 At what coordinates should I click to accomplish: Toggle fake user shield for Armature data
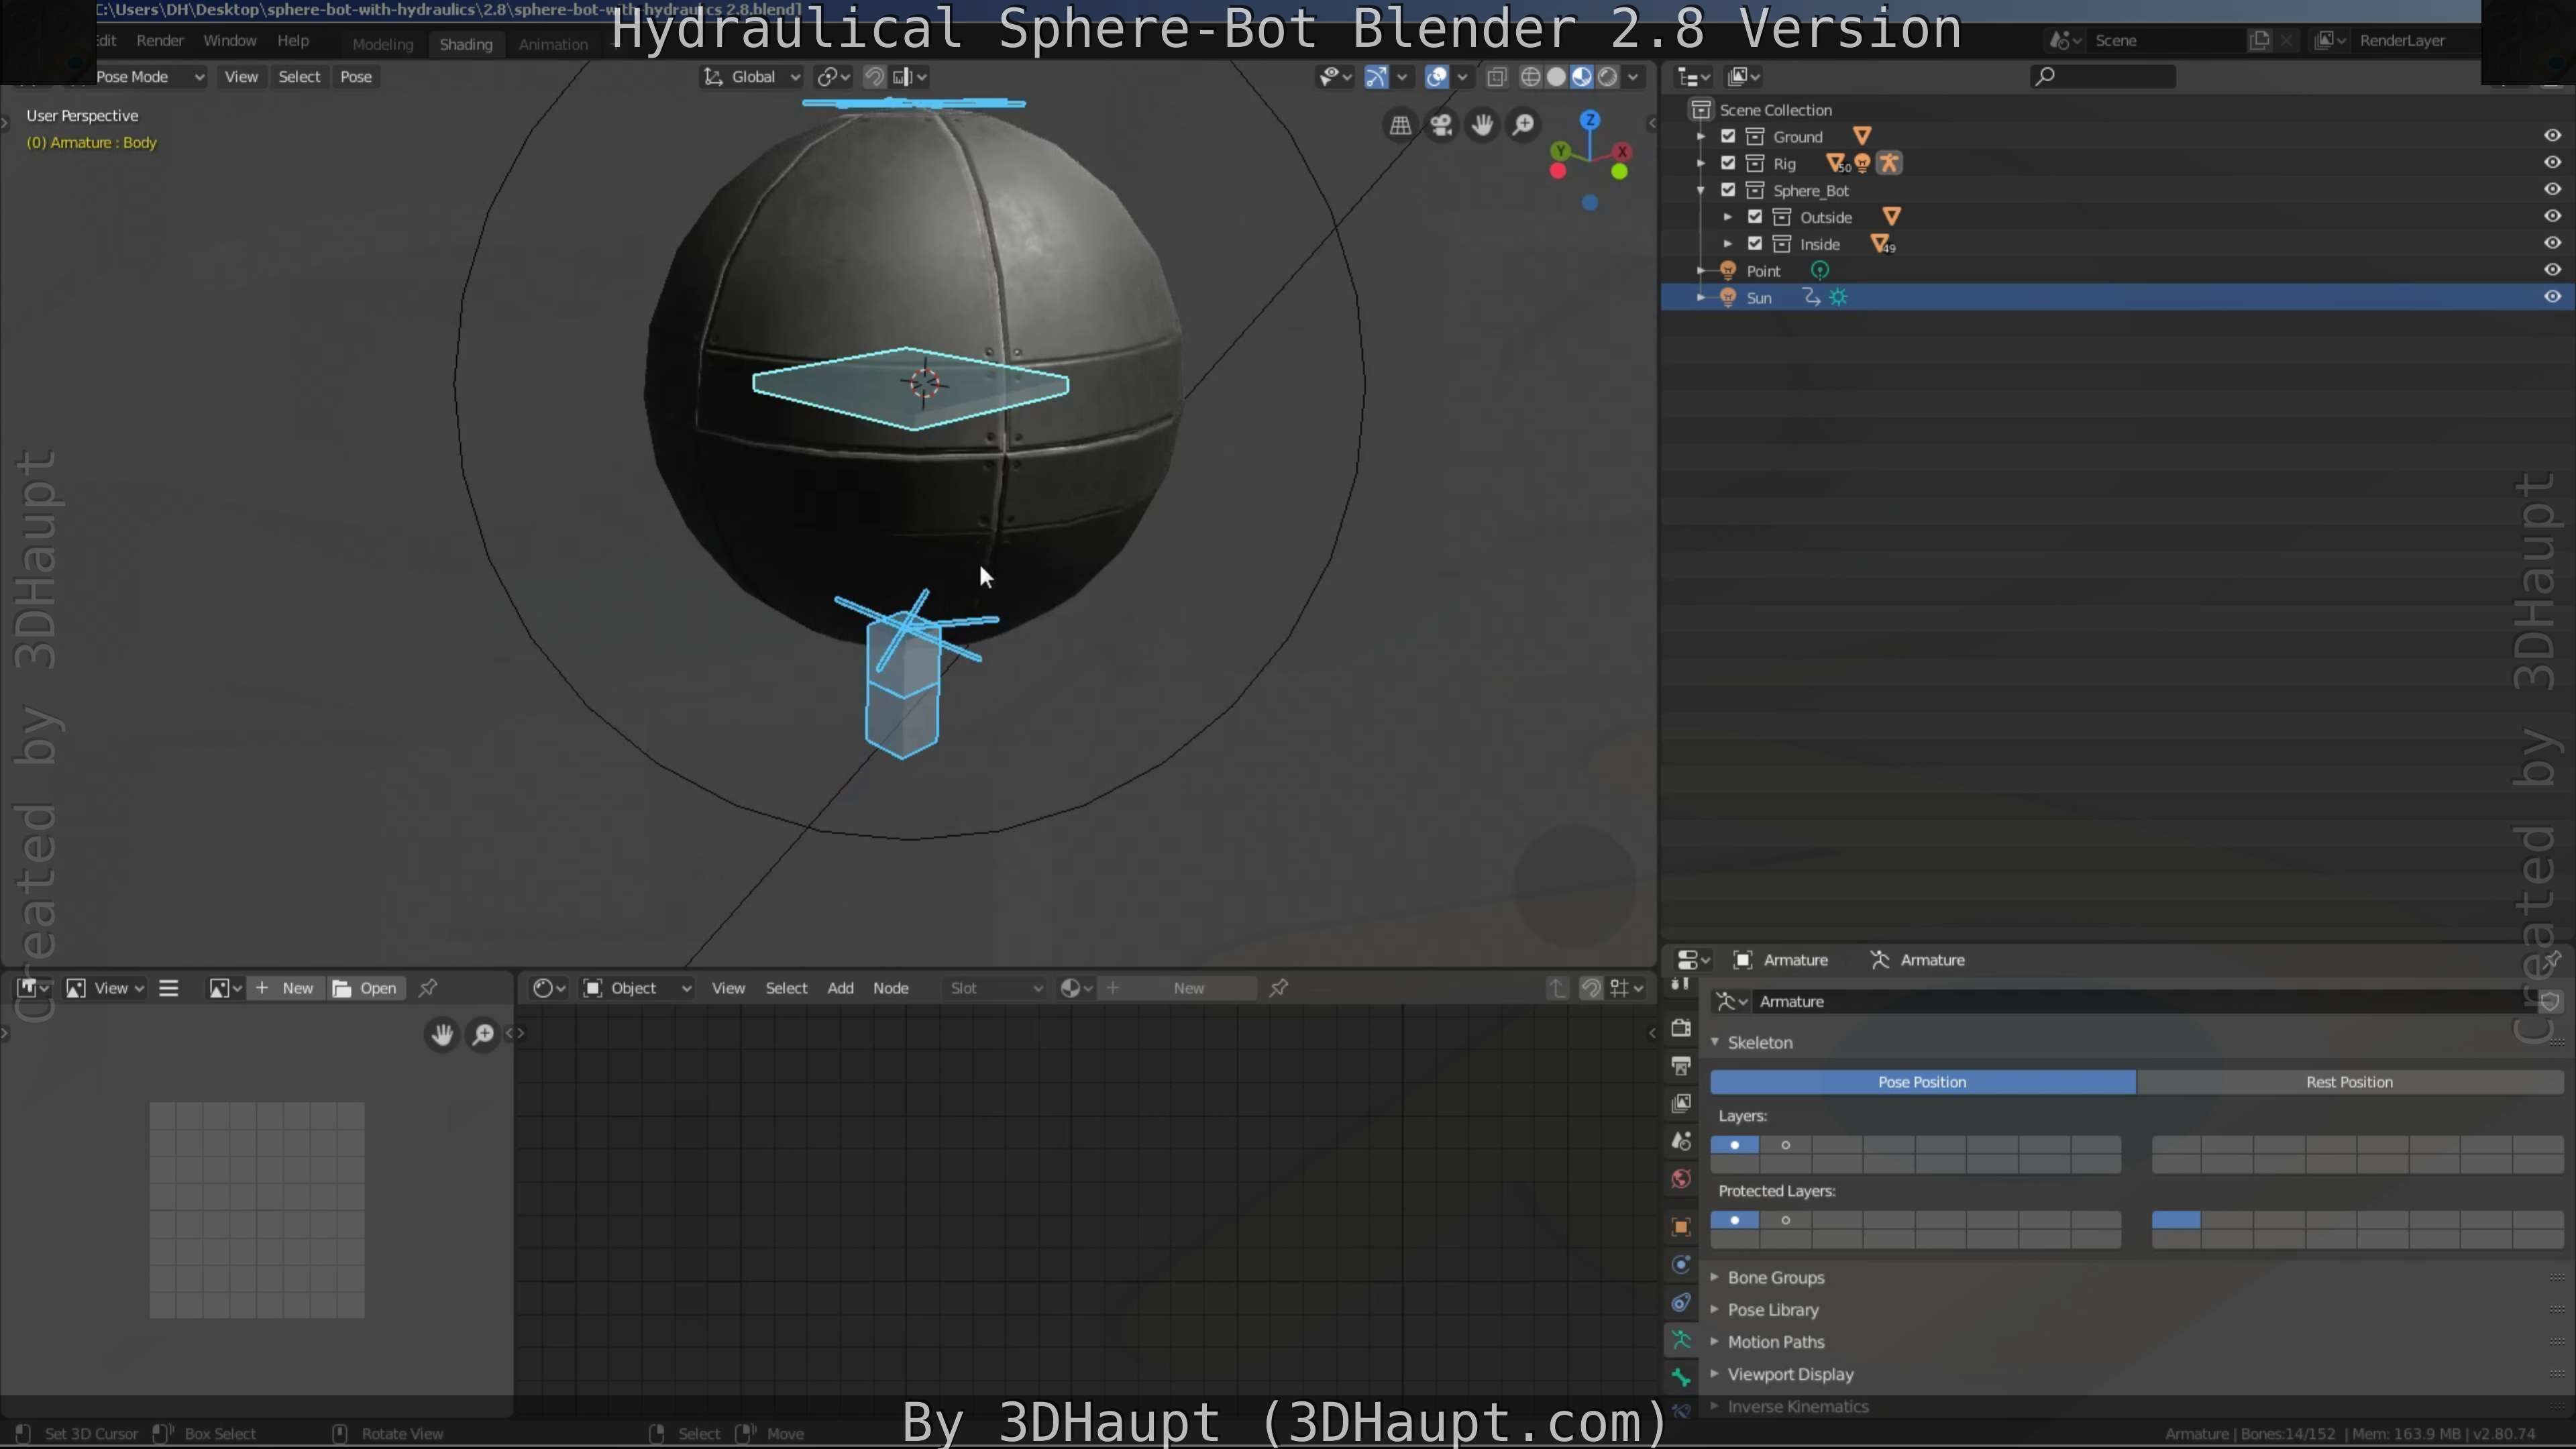2550,1001
